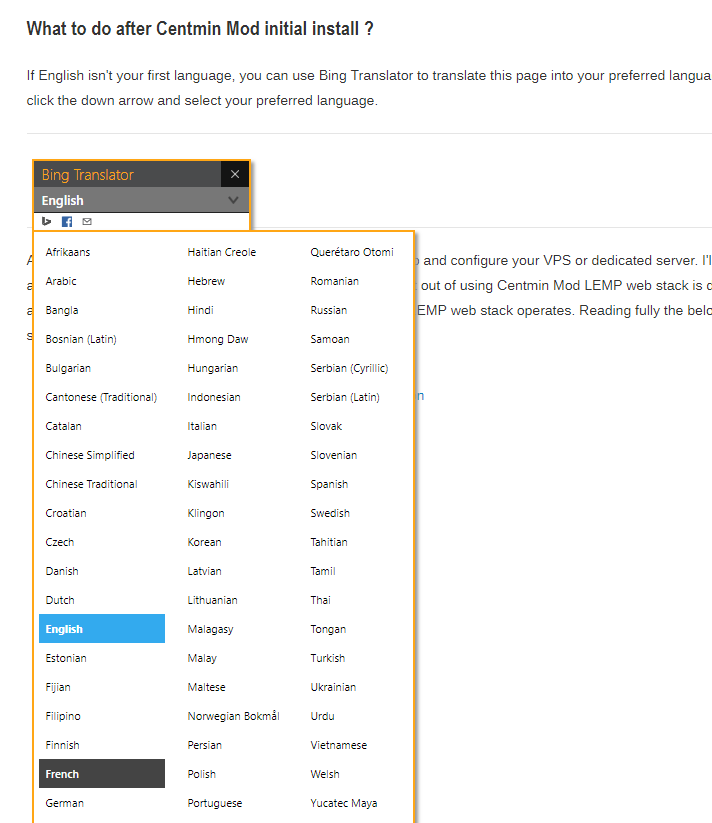Choose Arabic in the language list
The image size is (712, 823).
(x=61, y=281)
